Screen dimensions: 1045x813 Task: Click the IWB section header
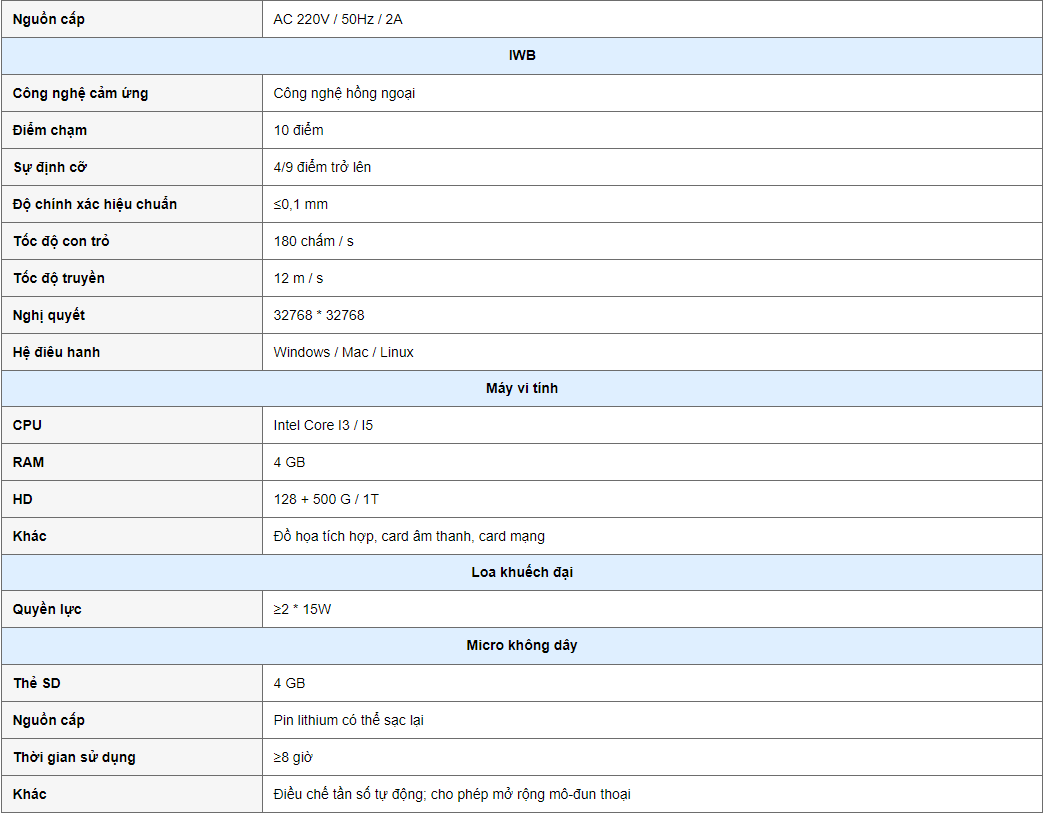[522, 56]
